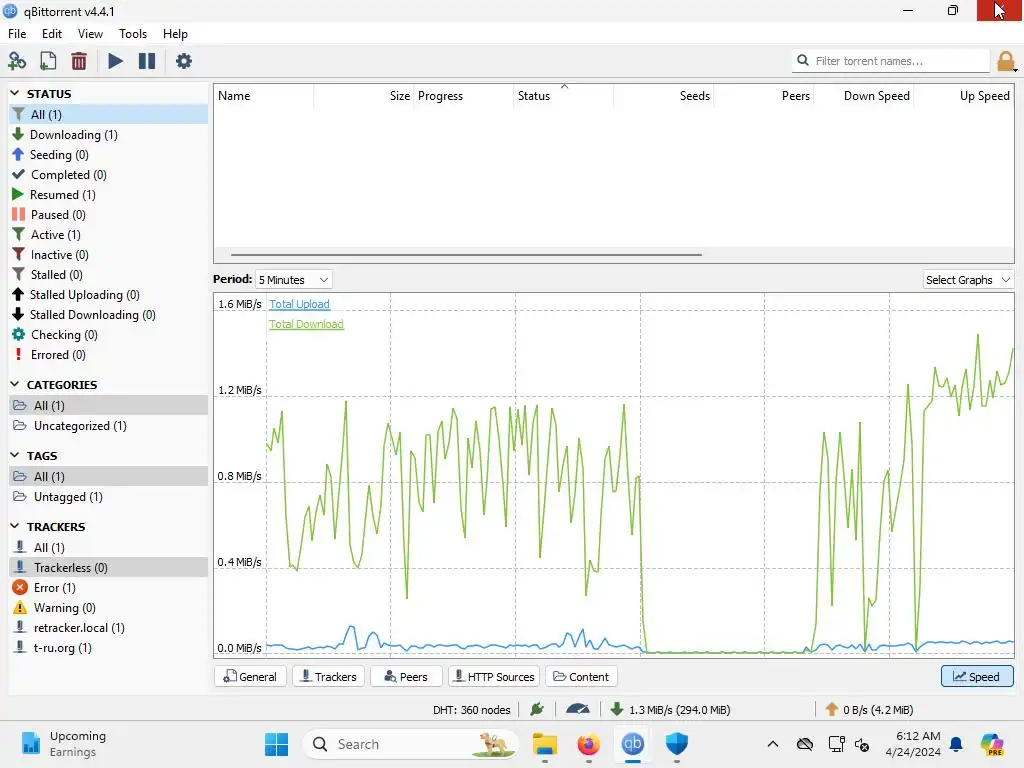1024x768 pixels.
Task: Toggle alternative speed limits speedometer icon
Action: 578,709
